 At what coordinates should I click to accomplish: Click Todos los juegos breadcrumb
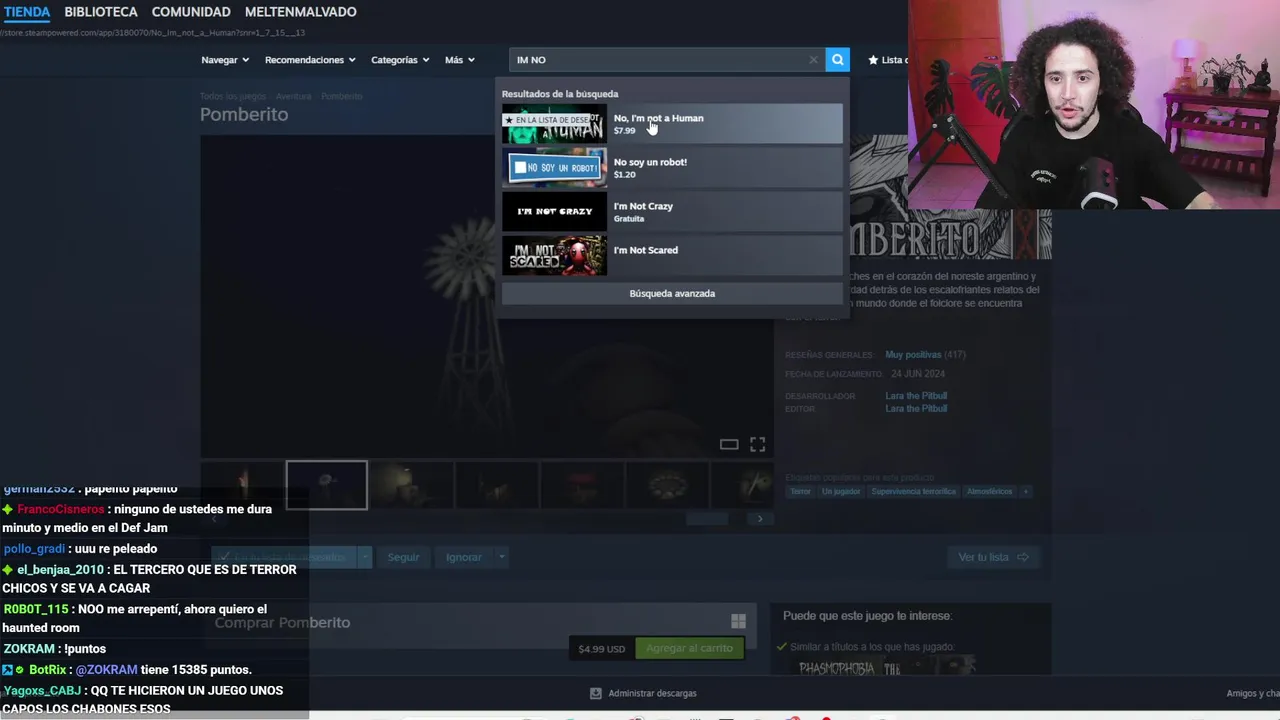tap(232, 96)
